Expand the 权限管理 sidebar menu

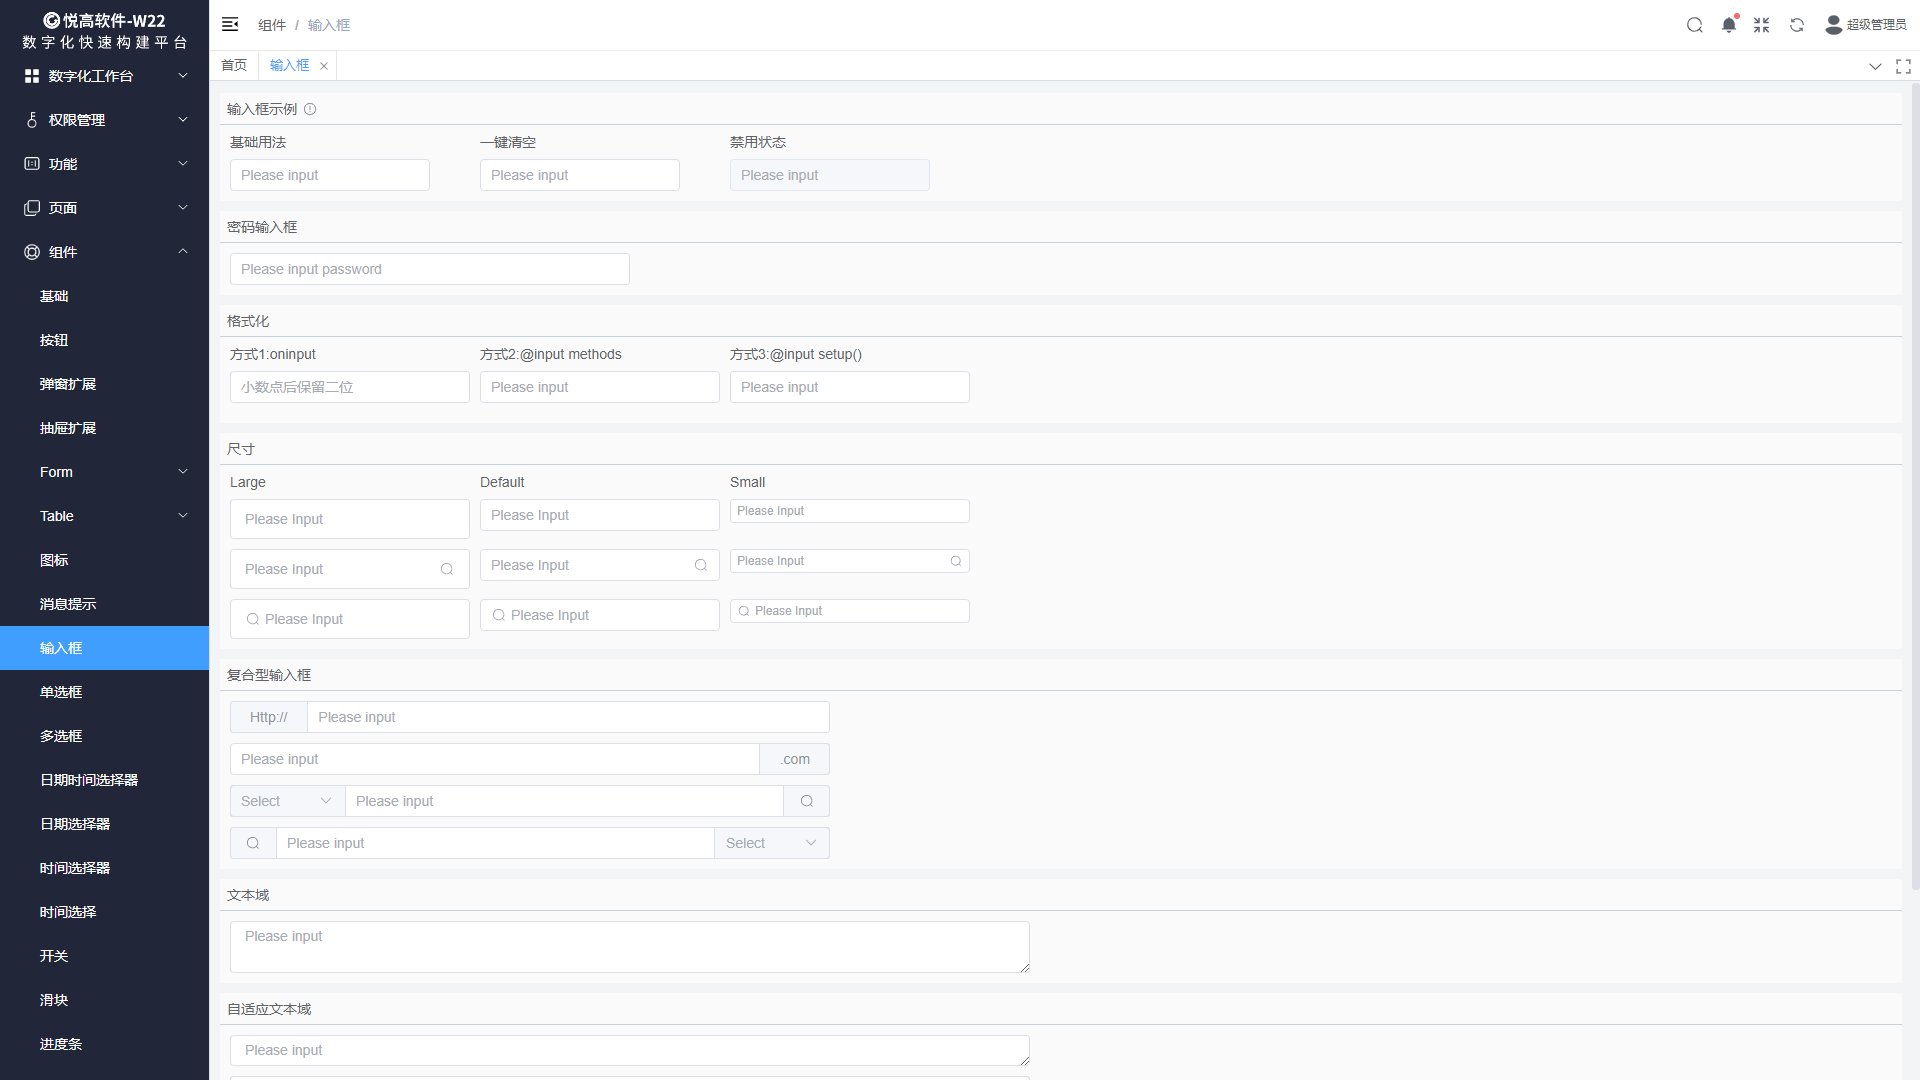tap(104, 120)
